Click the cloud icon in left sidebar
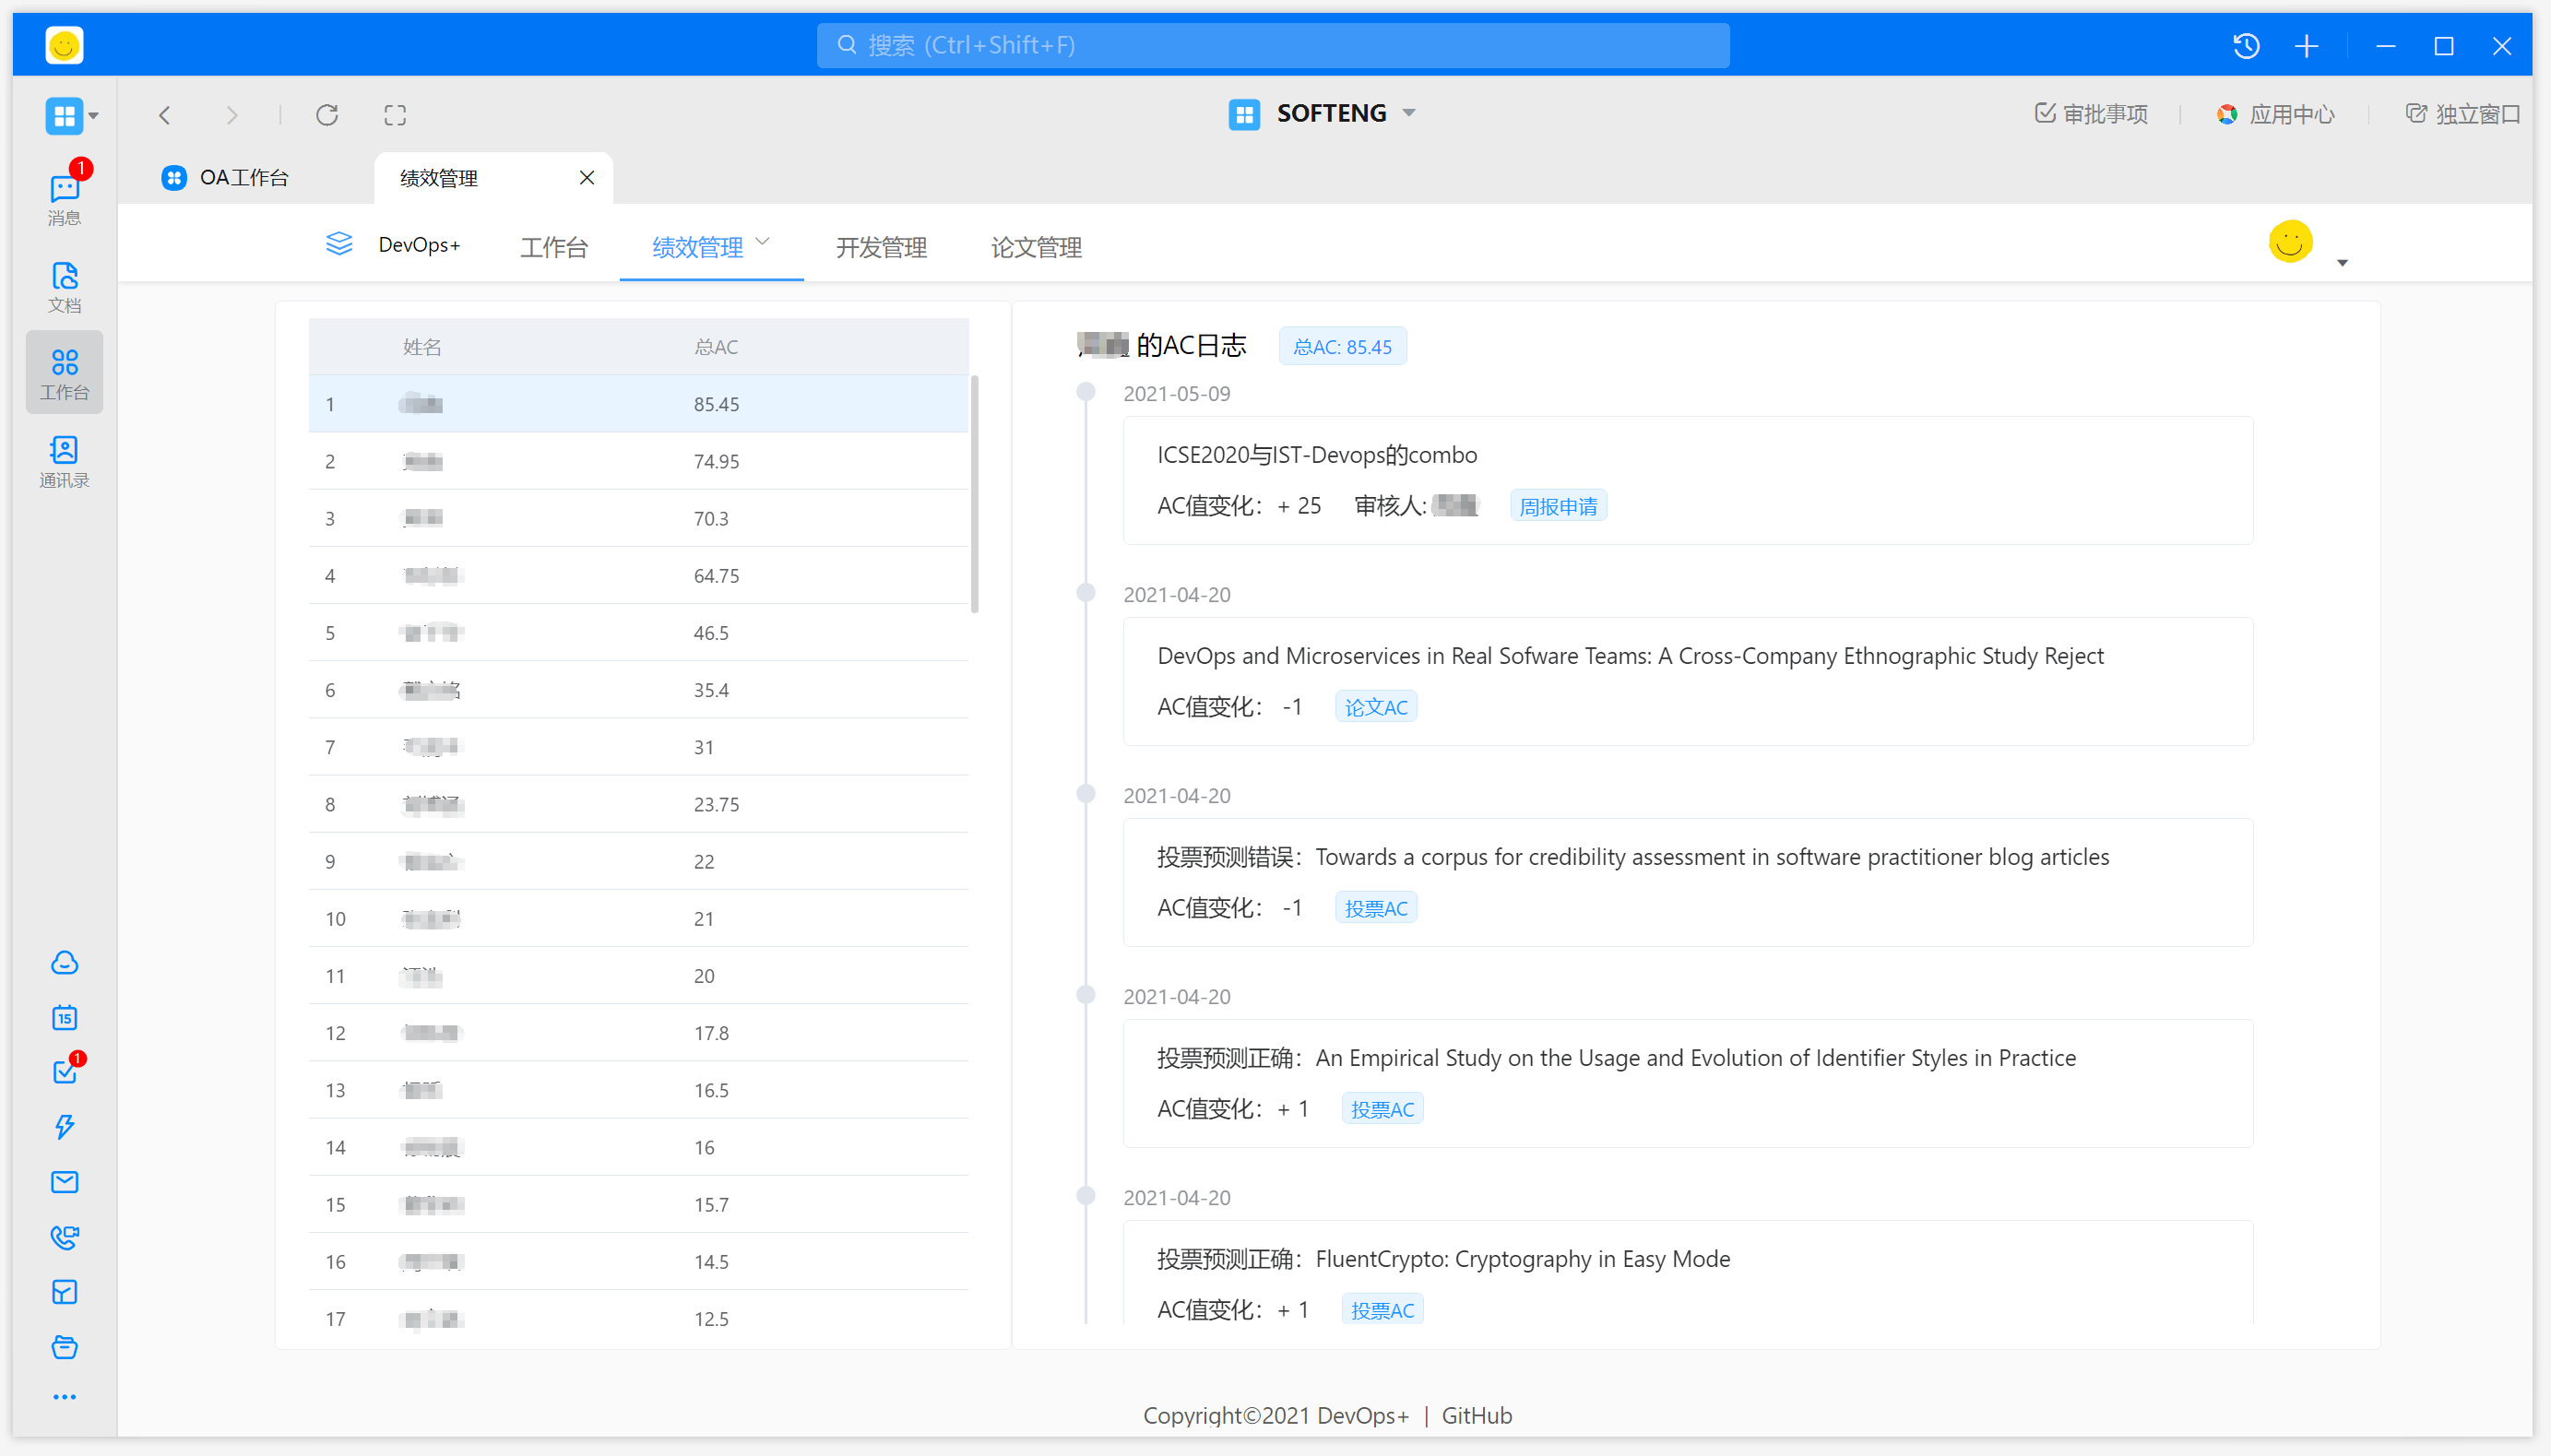The image size is (2551, 1456). pos(64,963)
